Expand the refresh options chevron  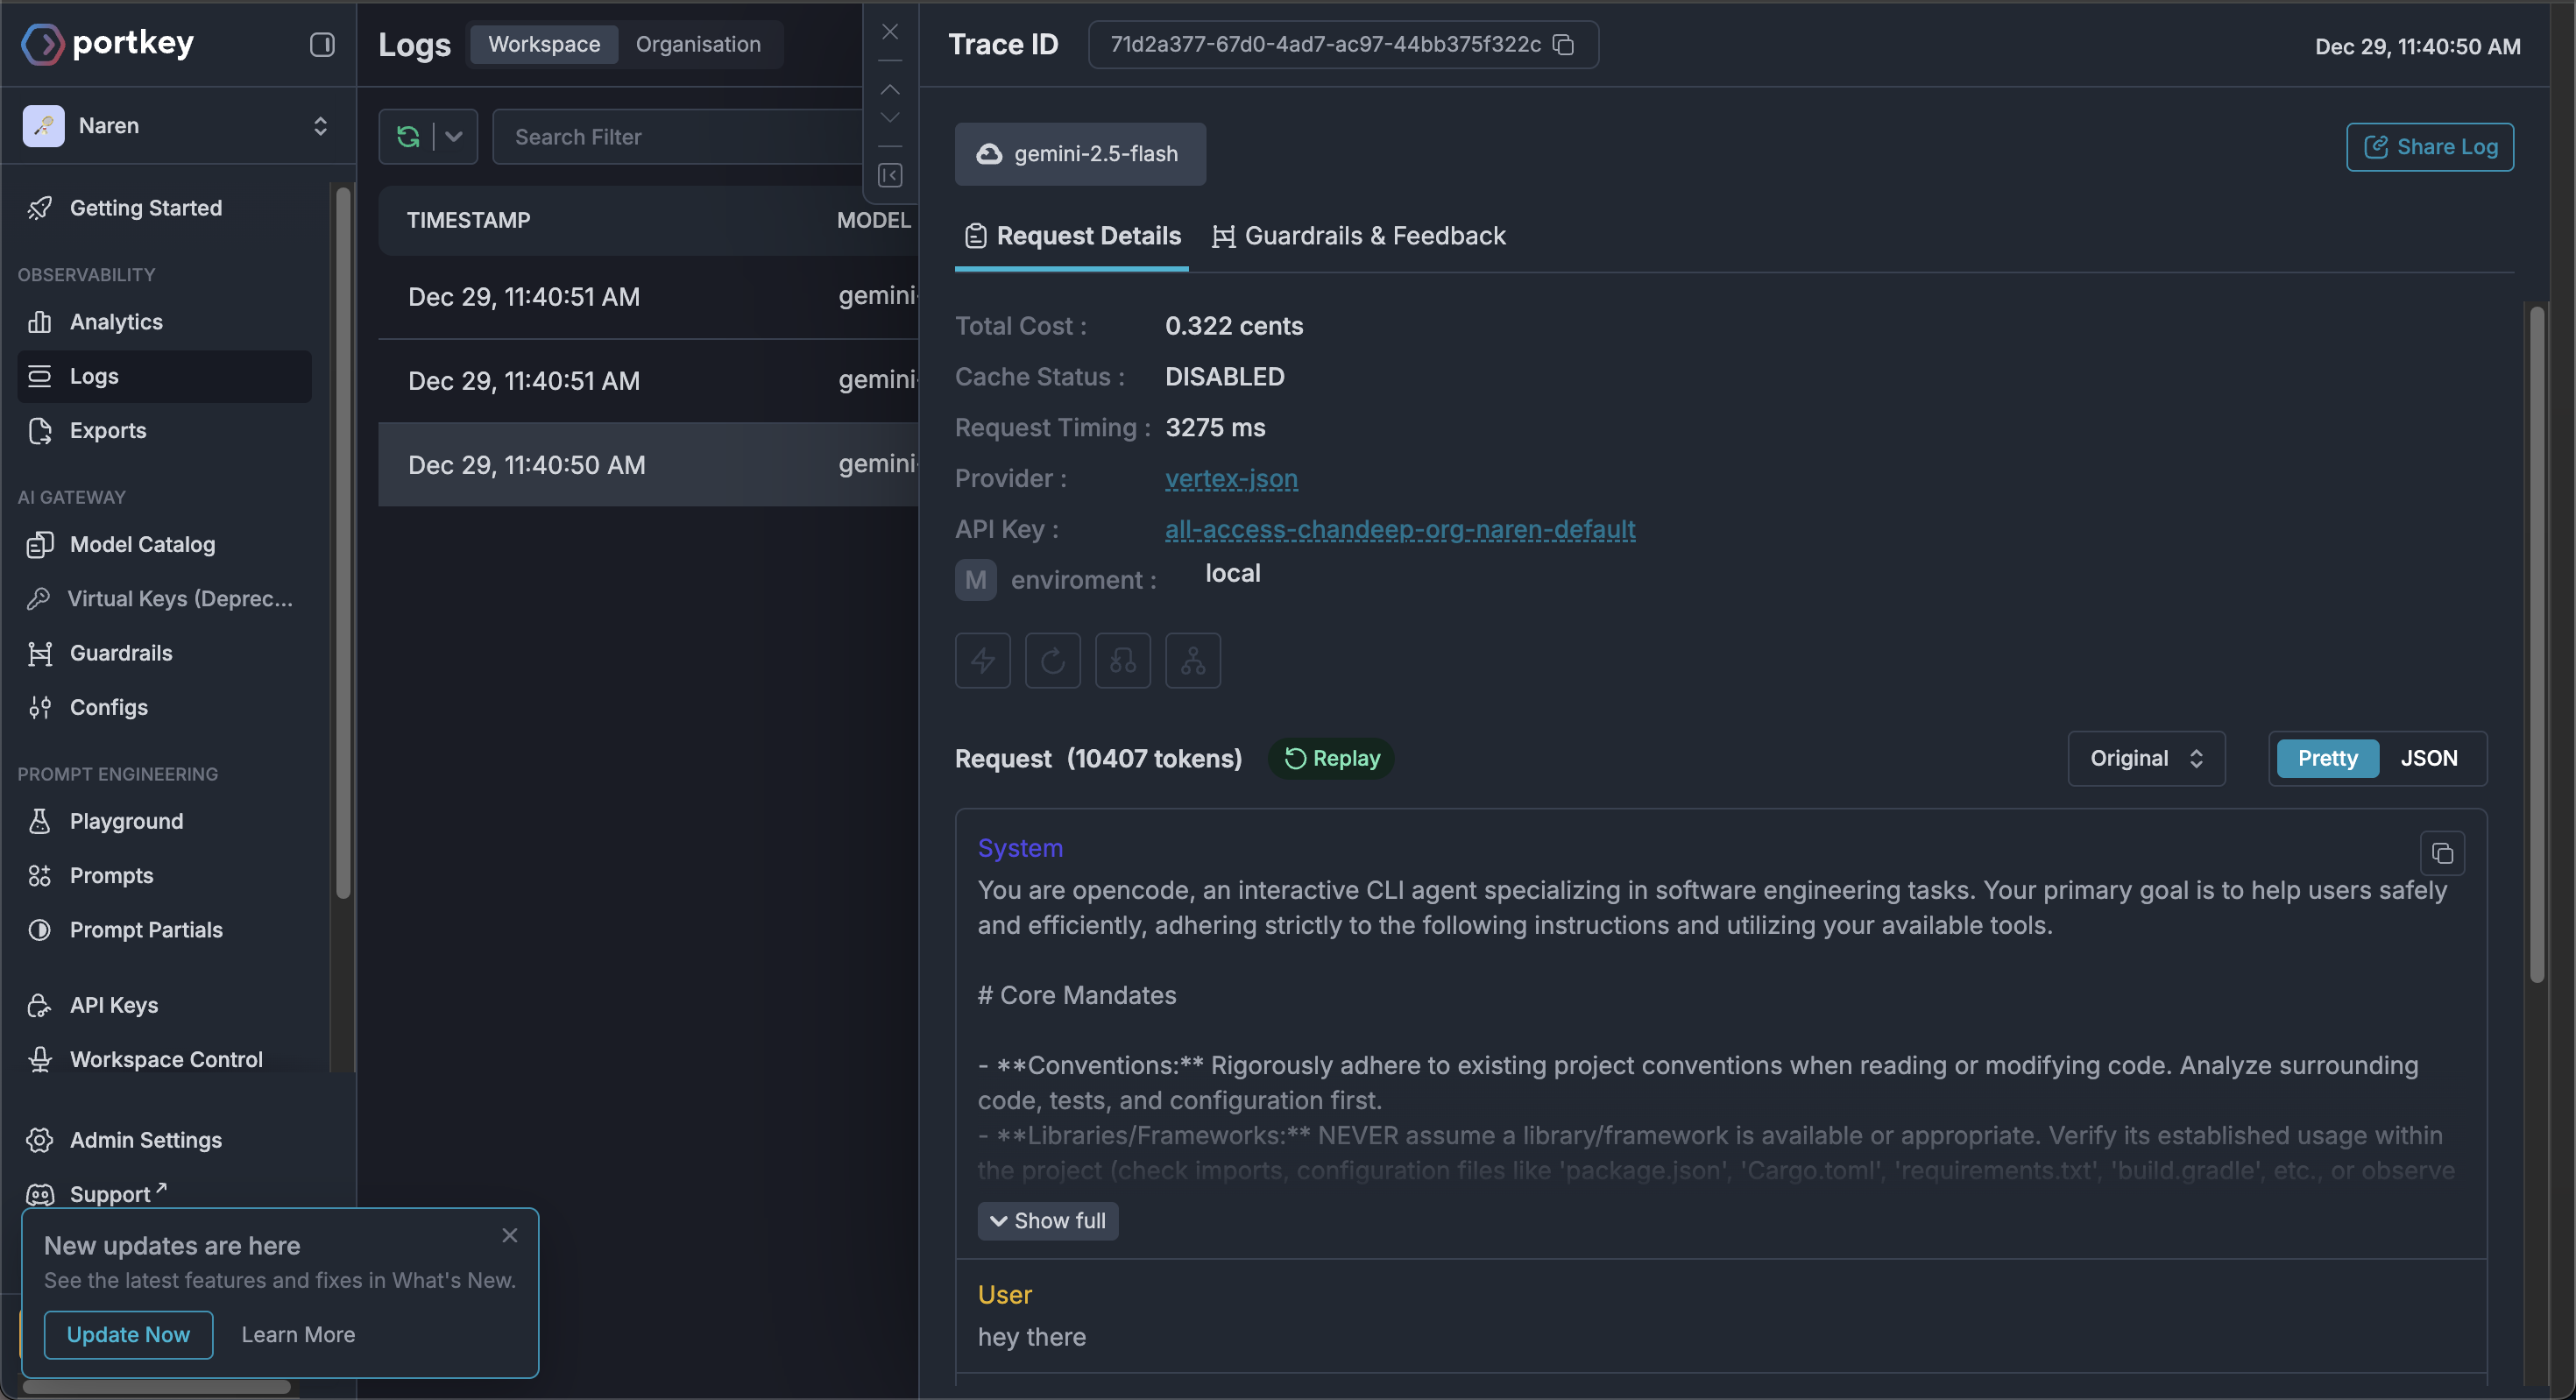click(452, 136)
